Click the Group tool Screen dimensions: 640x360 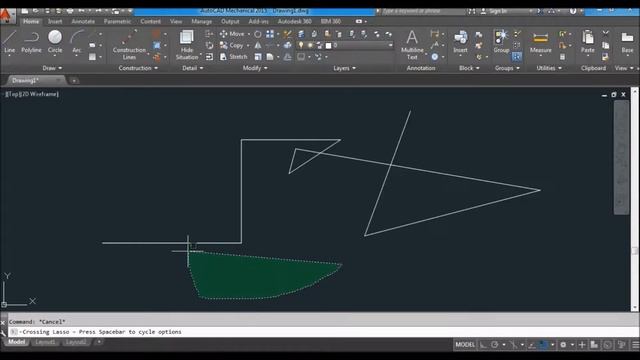(501, 42)
